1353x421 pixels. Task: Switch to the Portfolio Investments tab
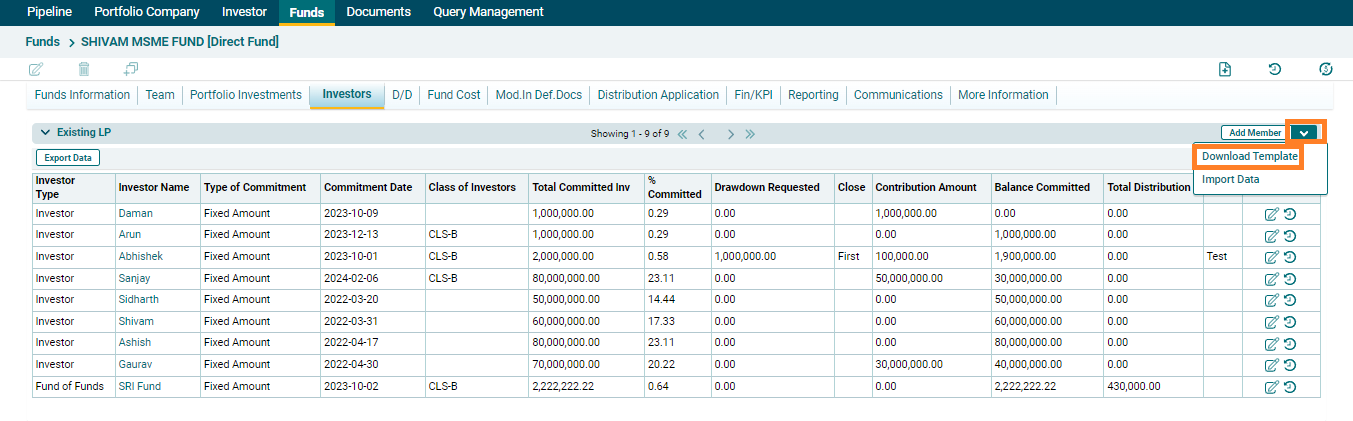(x=246, y=95)
